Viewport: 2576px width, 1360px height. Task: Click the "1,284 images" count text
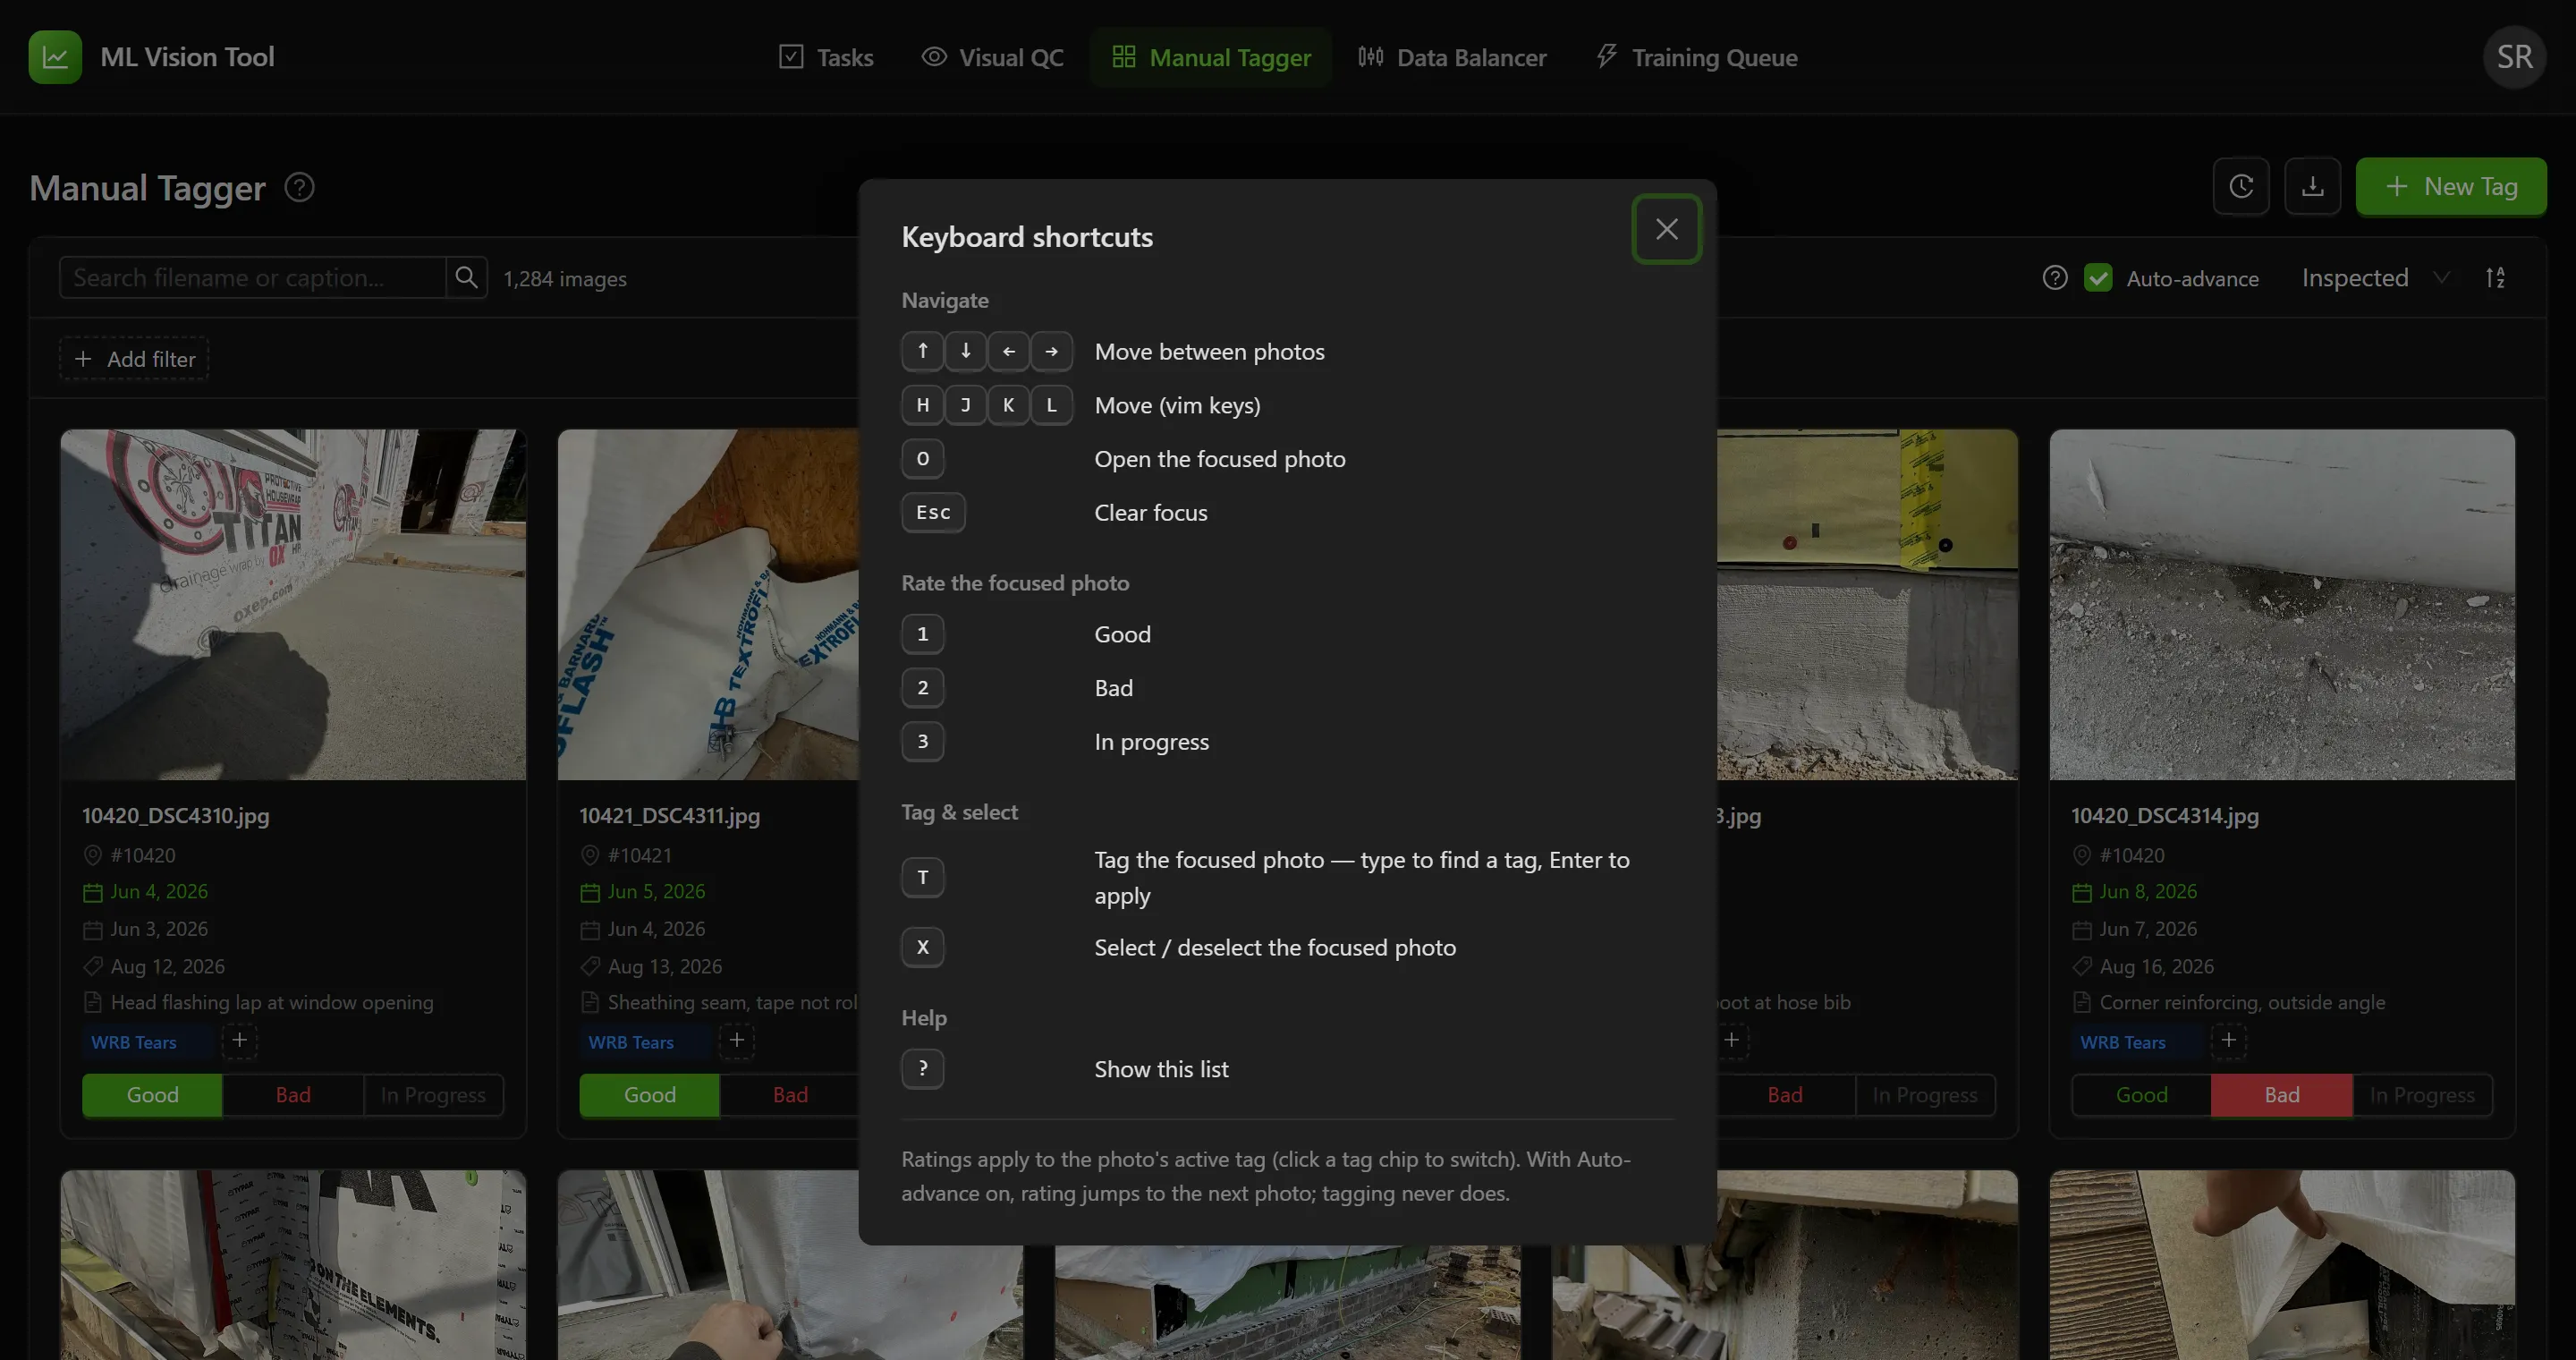tap(565, 279)
